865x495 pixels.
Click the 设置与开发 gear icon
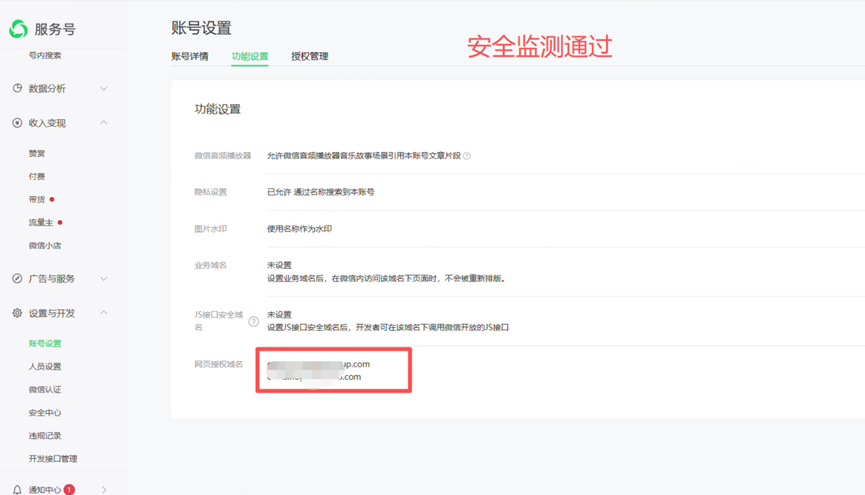pos(17,313)
